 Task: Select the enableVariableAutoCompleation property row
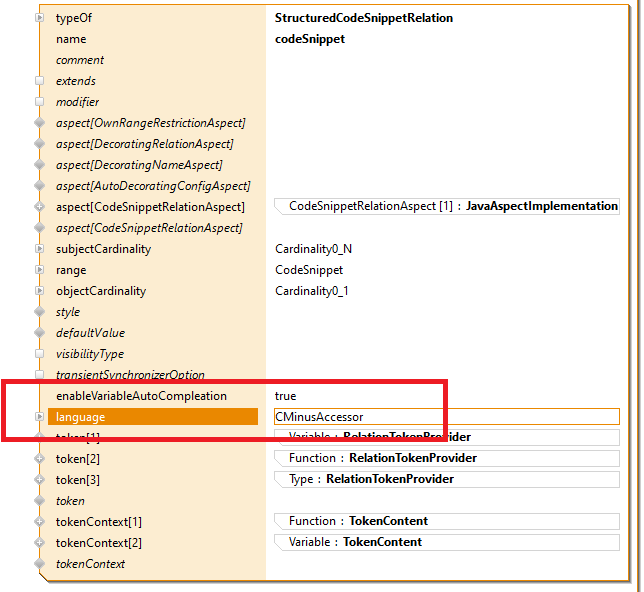pos(141,396)
